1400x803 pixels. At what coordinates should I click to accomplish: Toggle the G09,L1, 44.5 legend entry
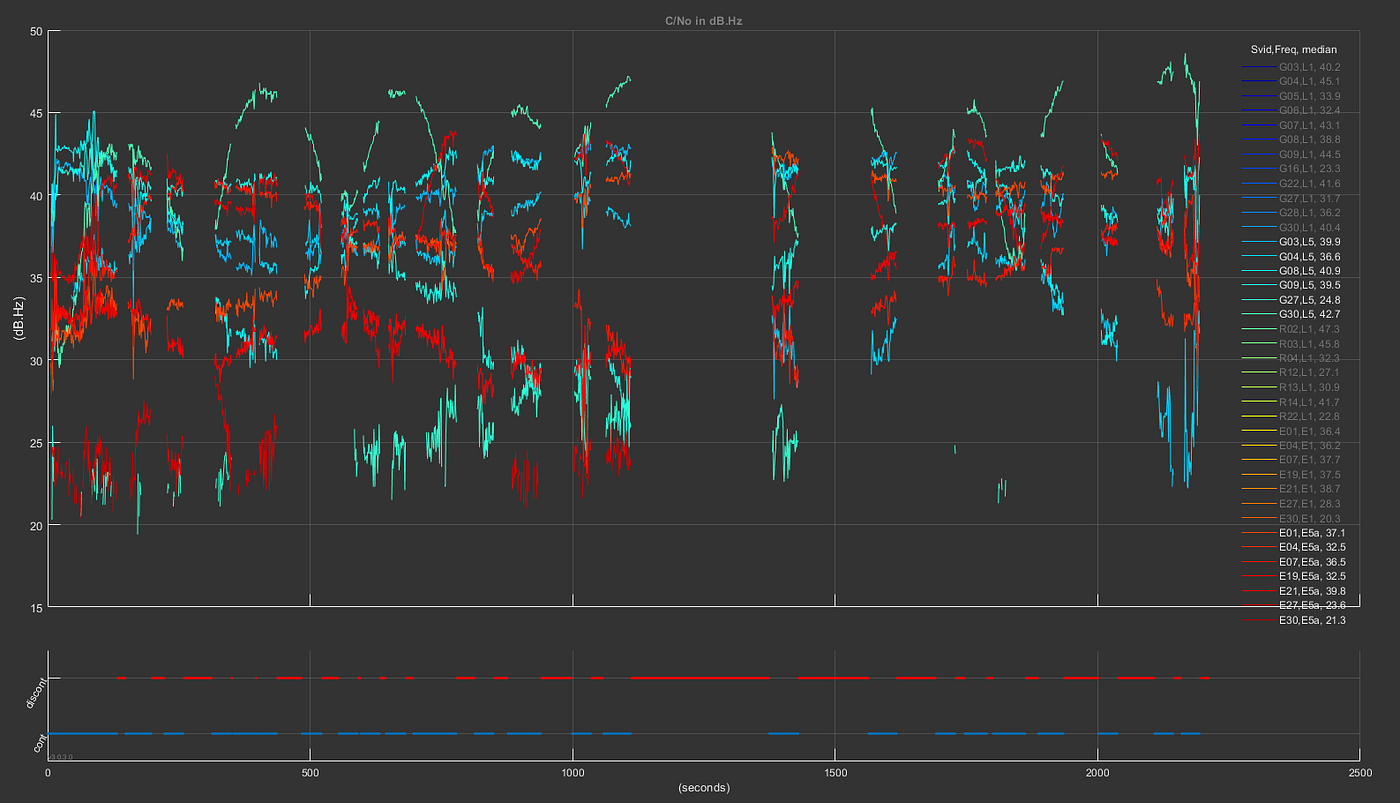[1312, 155]
